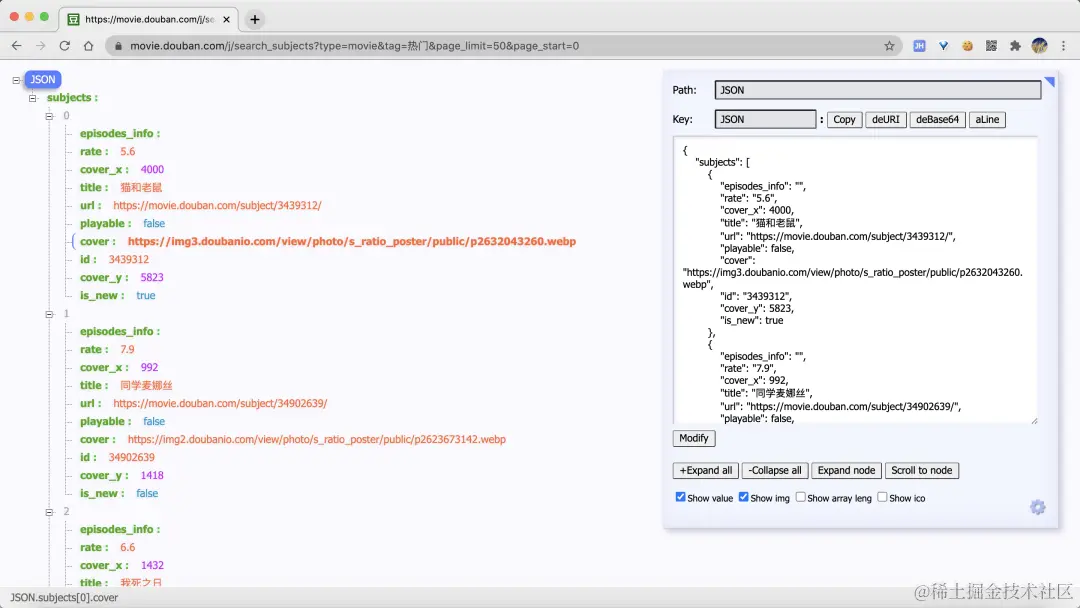Click the Copy button
Image resolution: width=1080 pixels, height=608 pixels.
pyautogui.click(x=844, y=119)
